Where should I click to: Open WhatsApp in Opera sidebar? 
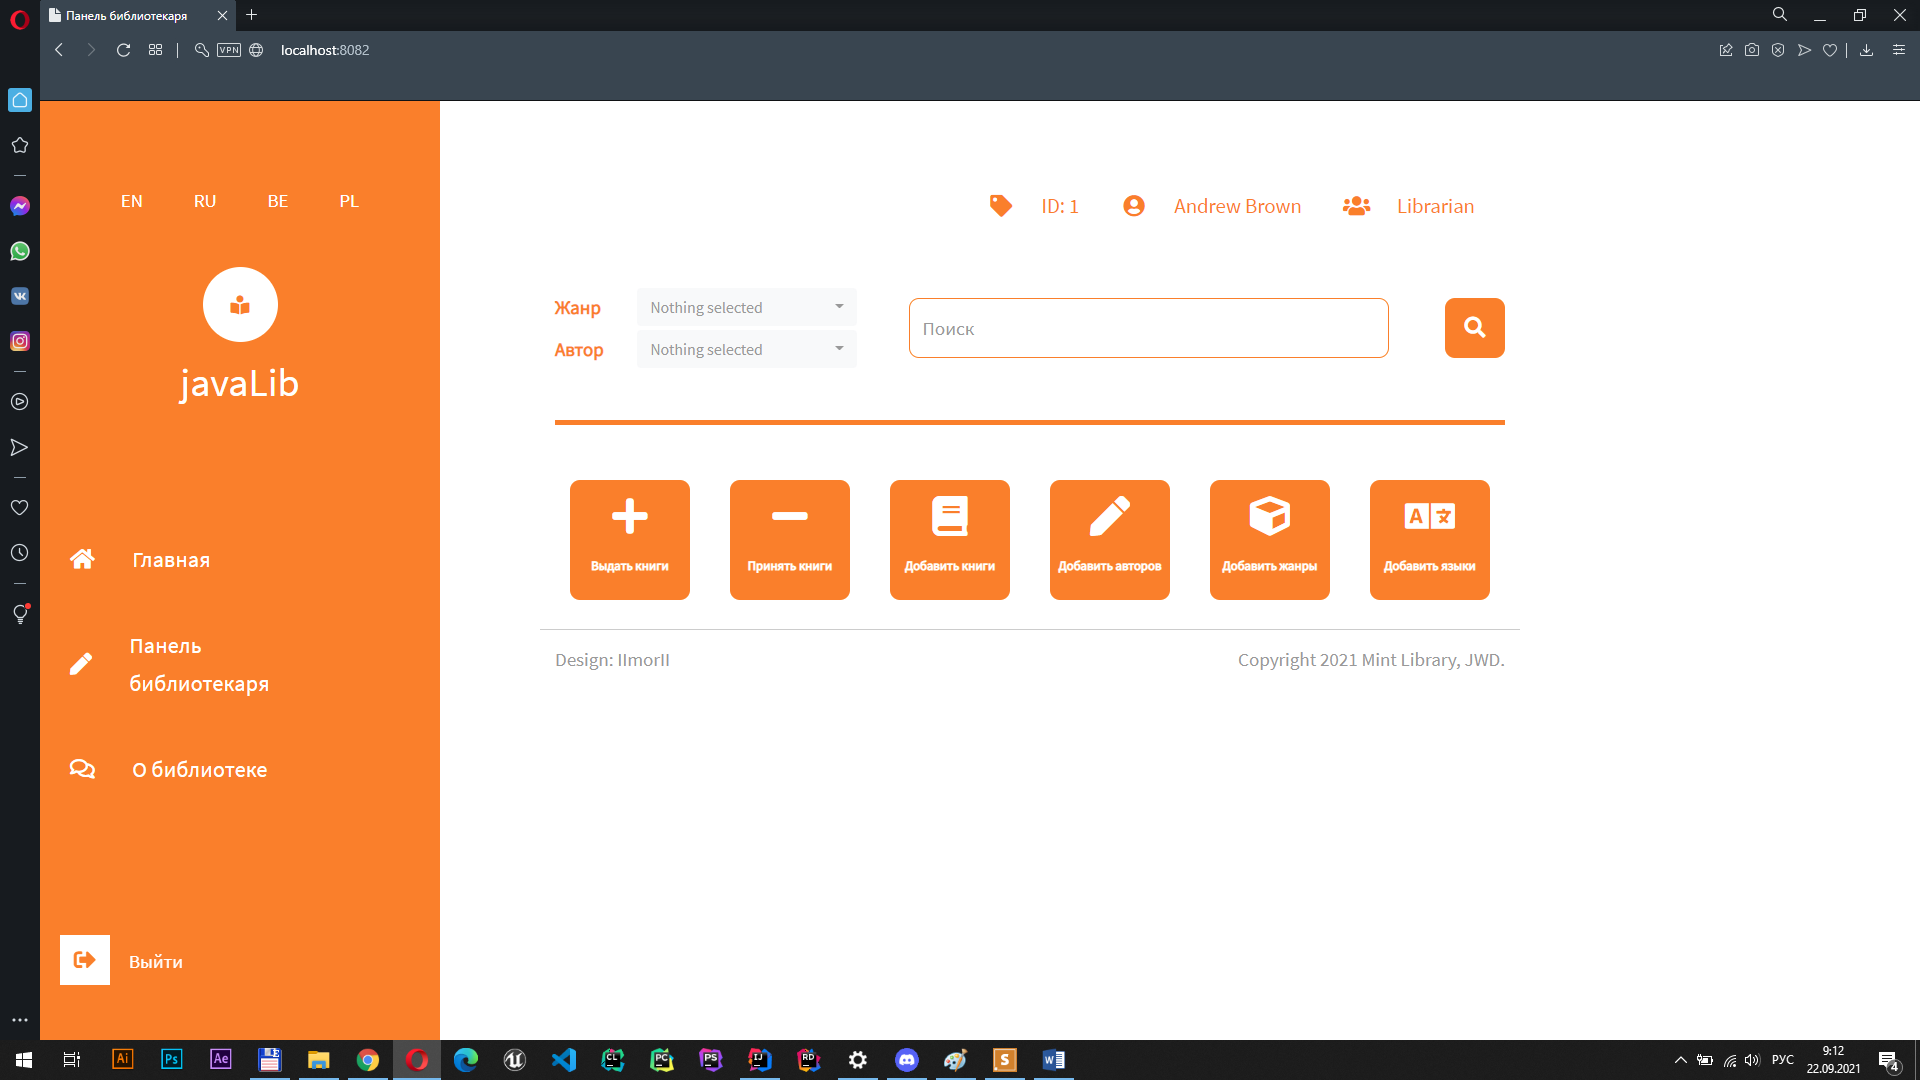pyautogui.click(x=20, y=251)
